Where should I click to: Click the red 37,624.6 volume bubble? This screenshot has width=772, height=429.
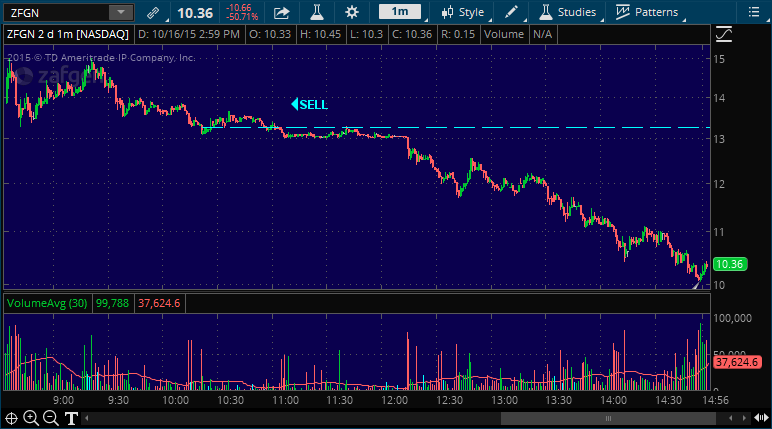pos(737,363)
